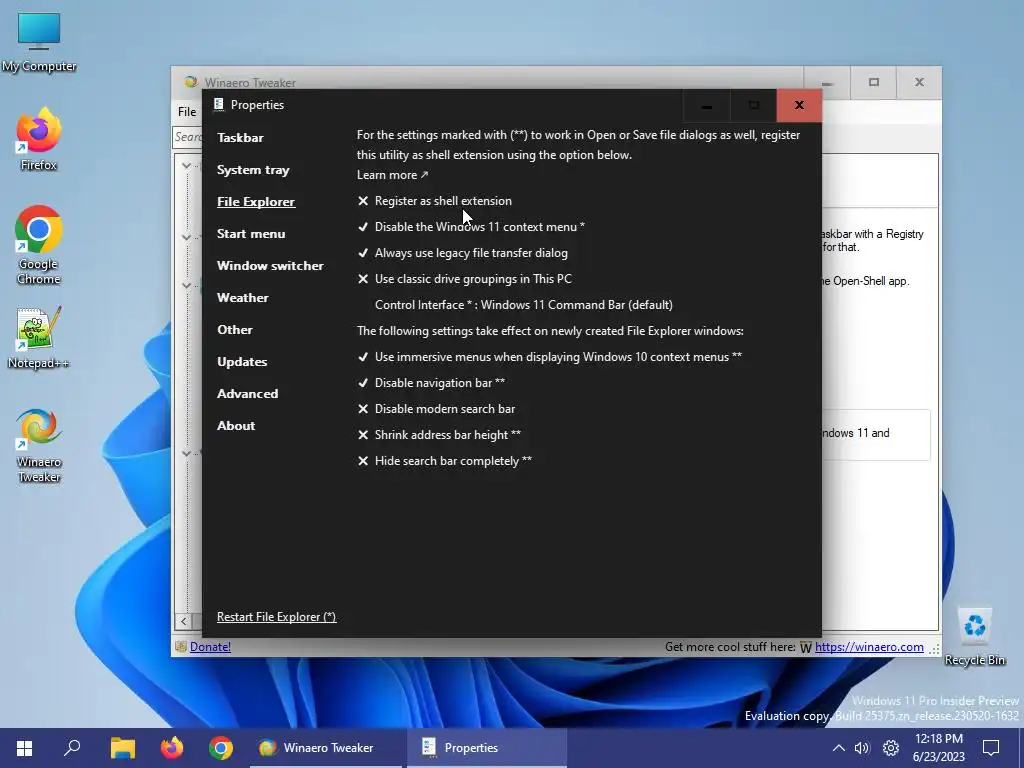Open the clock showing 12:18 PM
This screenshot has width=1024, height=768.
[x=939, y=748]
